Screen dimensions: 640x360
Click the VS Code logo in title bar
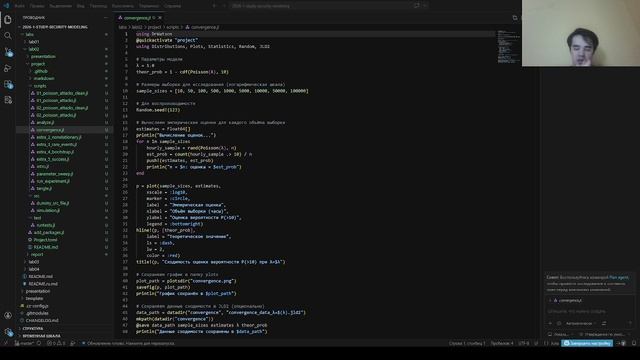point(6,6)
